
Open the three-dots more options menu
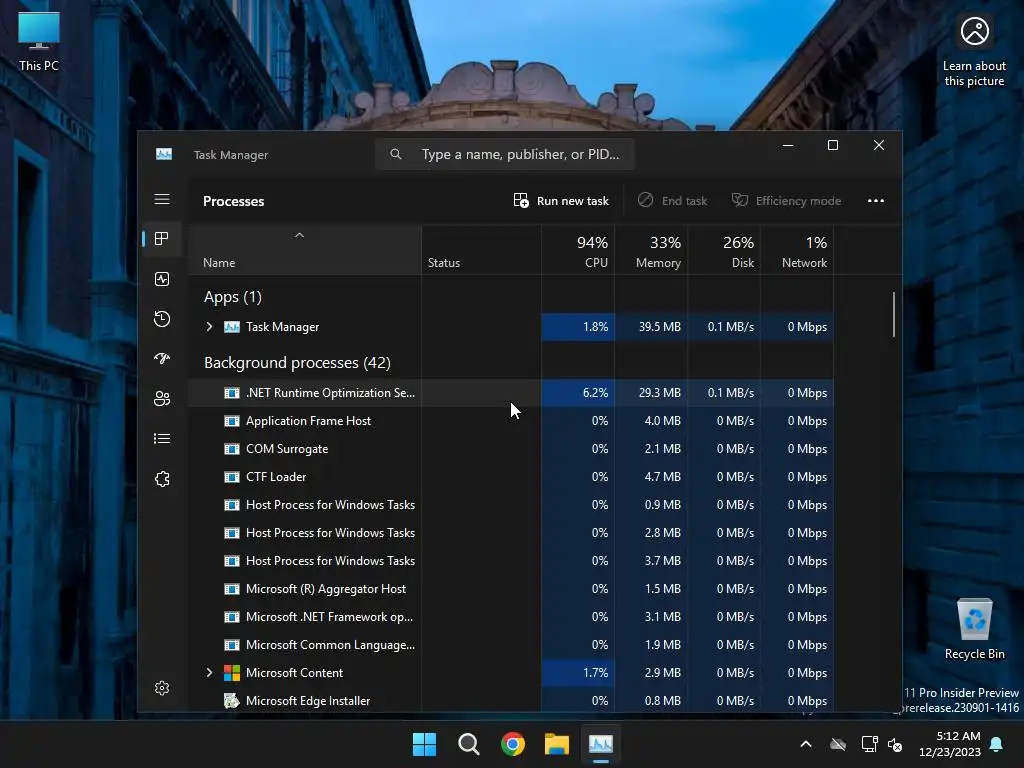click(x=876, y=200)
